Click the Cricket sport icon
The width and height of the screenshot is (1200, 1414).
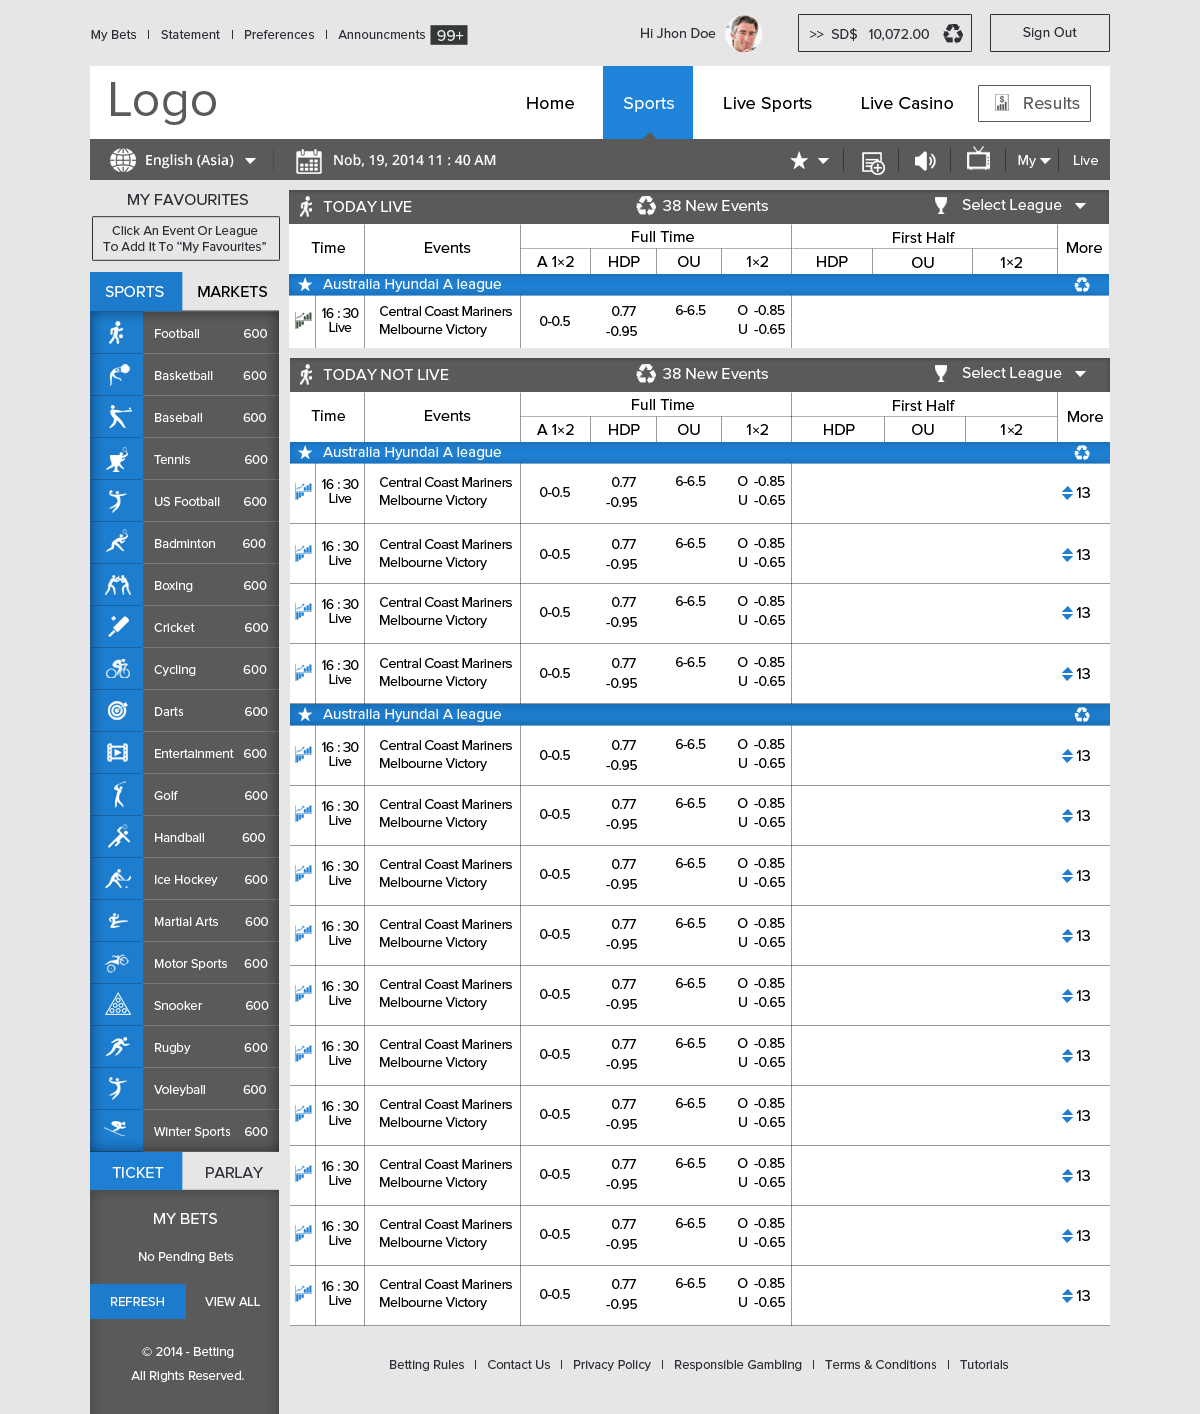coord(118,627)
